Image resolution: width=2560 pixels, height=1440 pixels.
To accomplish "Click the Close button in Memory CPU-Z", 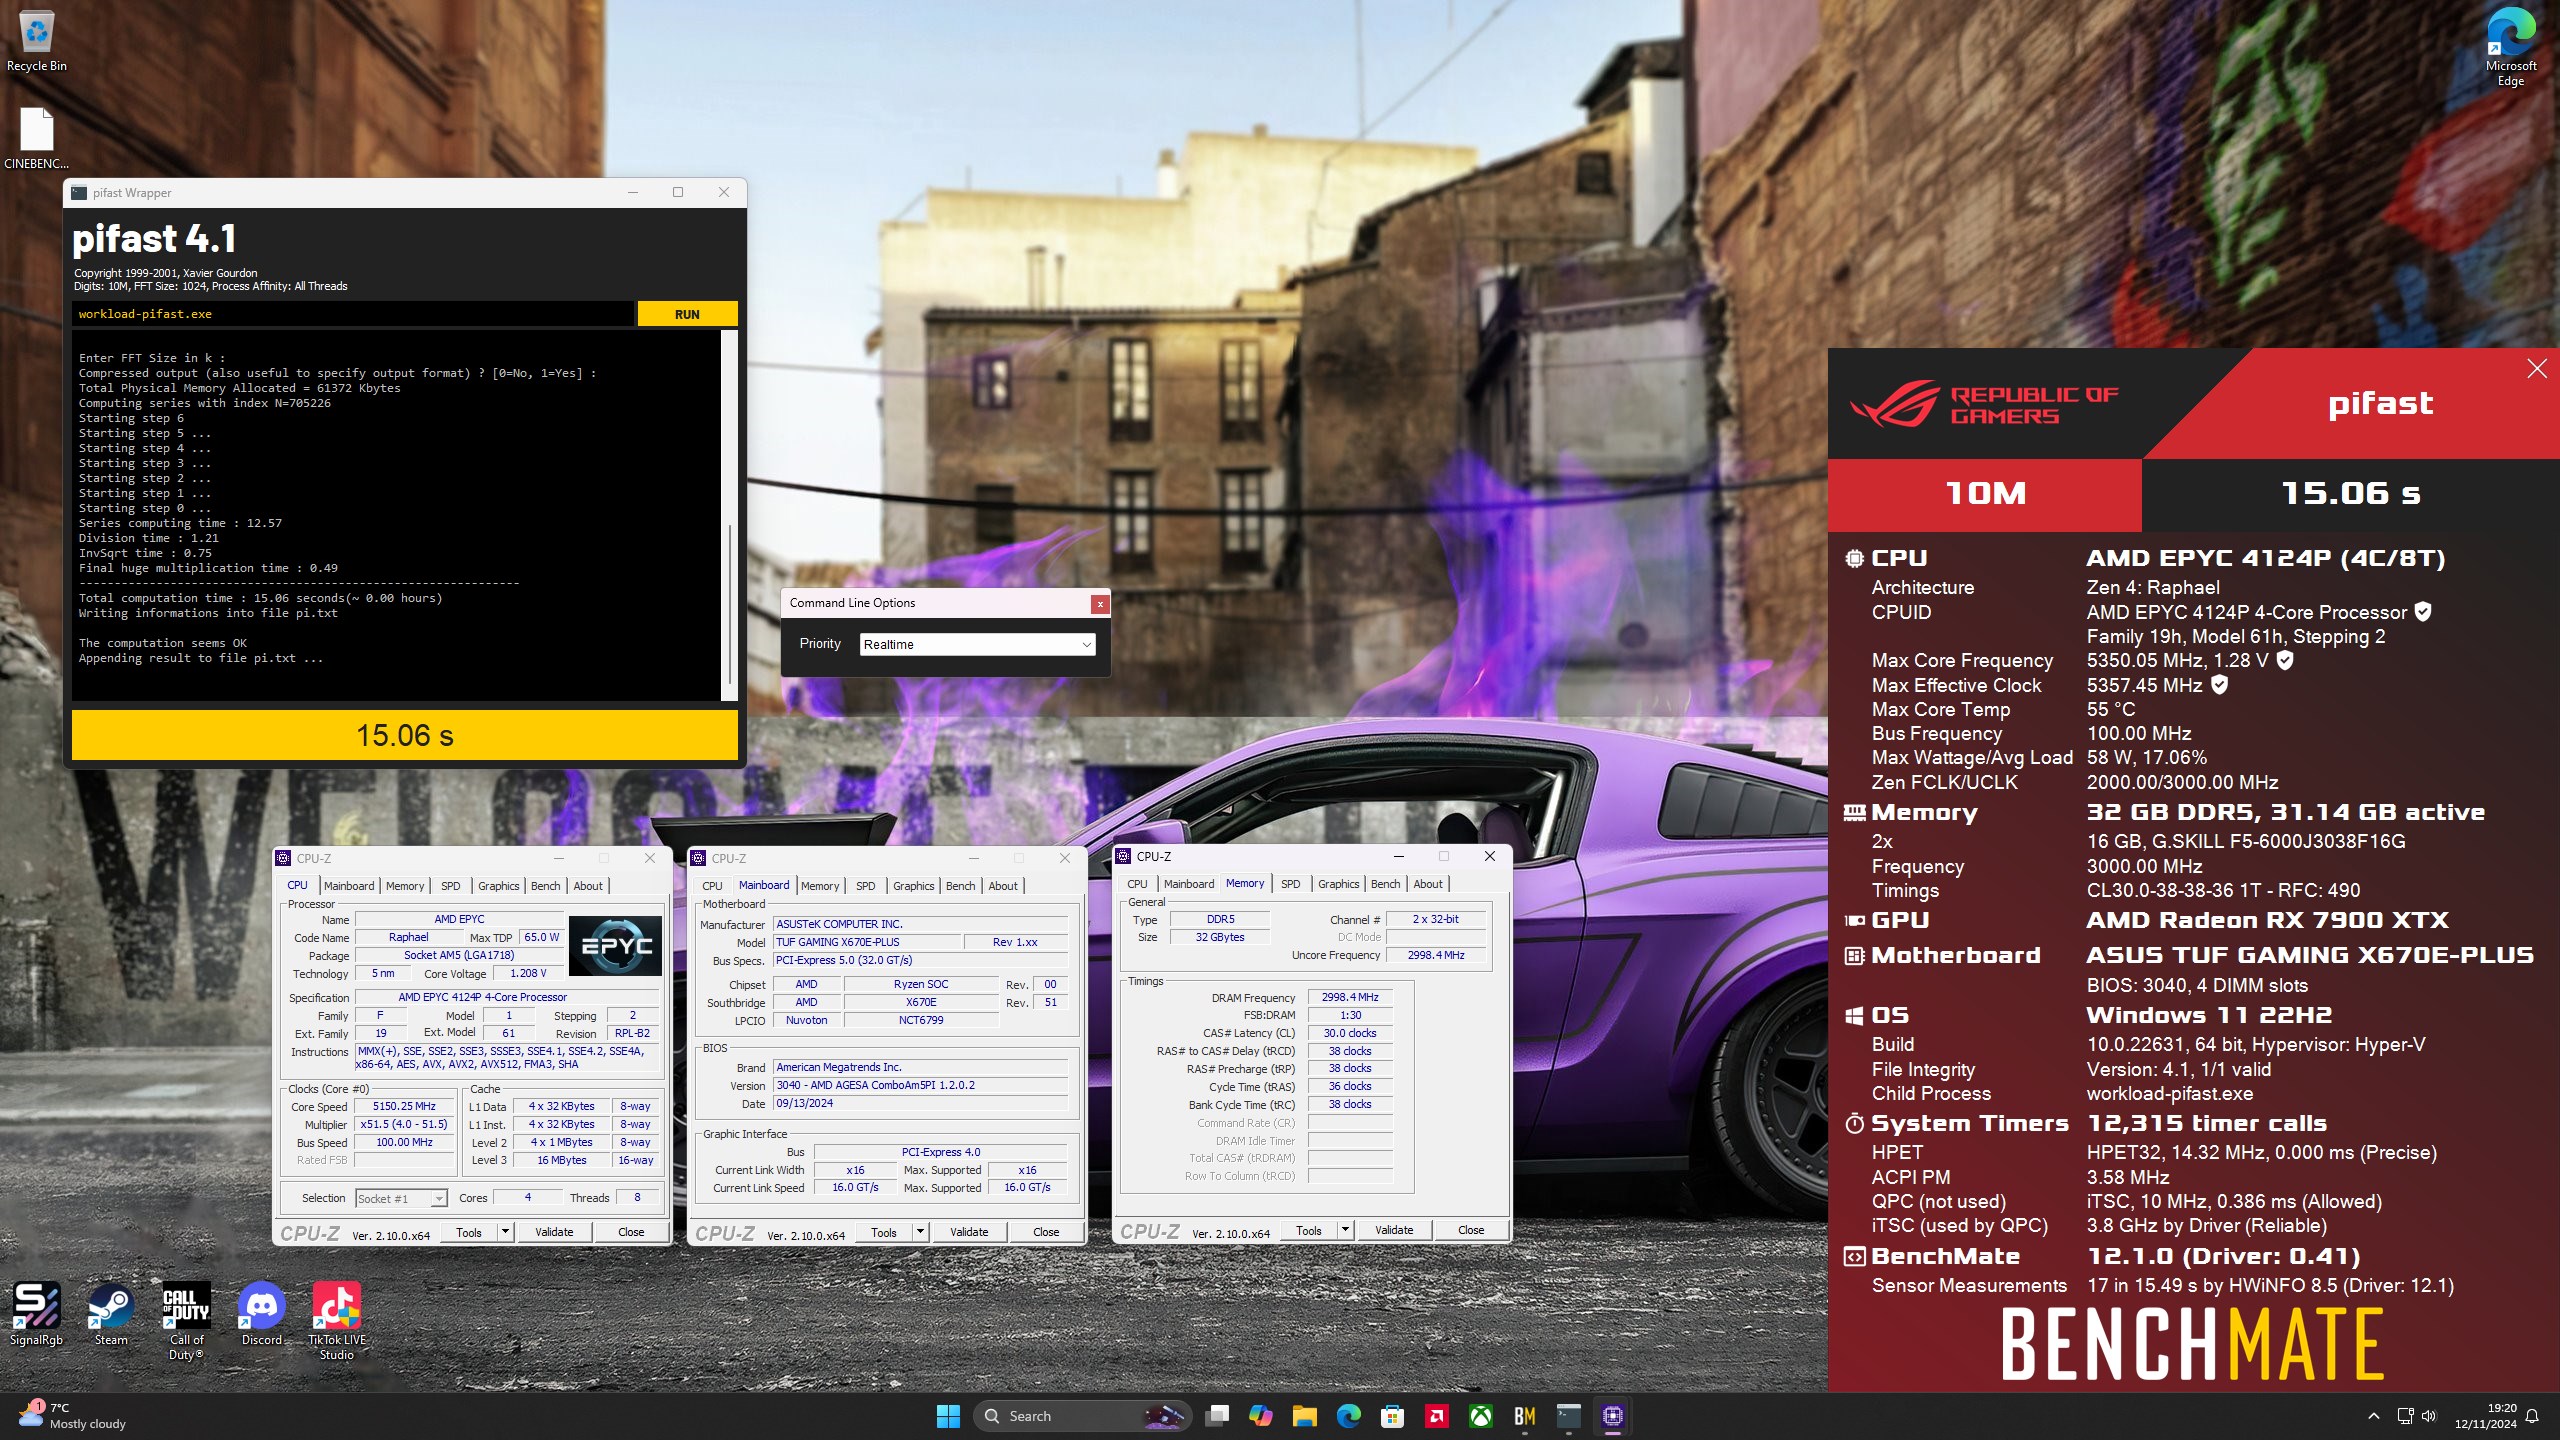I will 1471,1230.
